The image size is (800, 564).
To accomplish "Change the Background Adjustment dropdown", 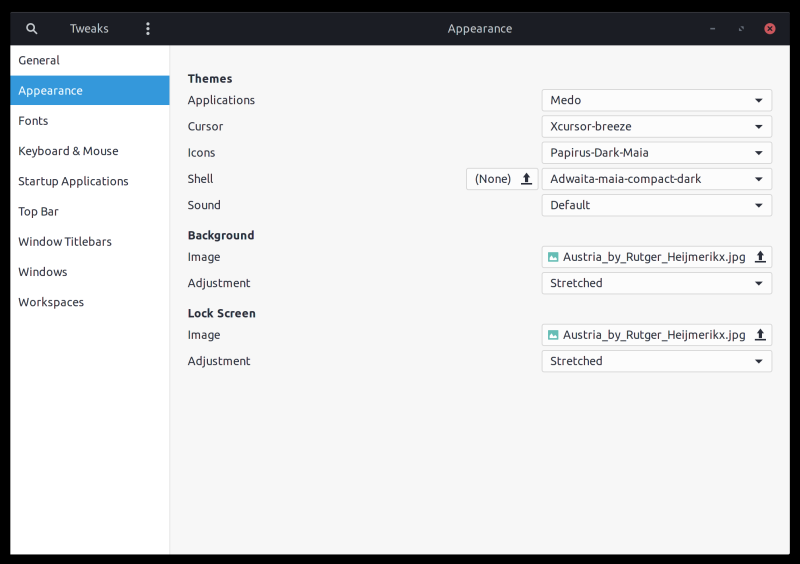I will click(656, 283).
